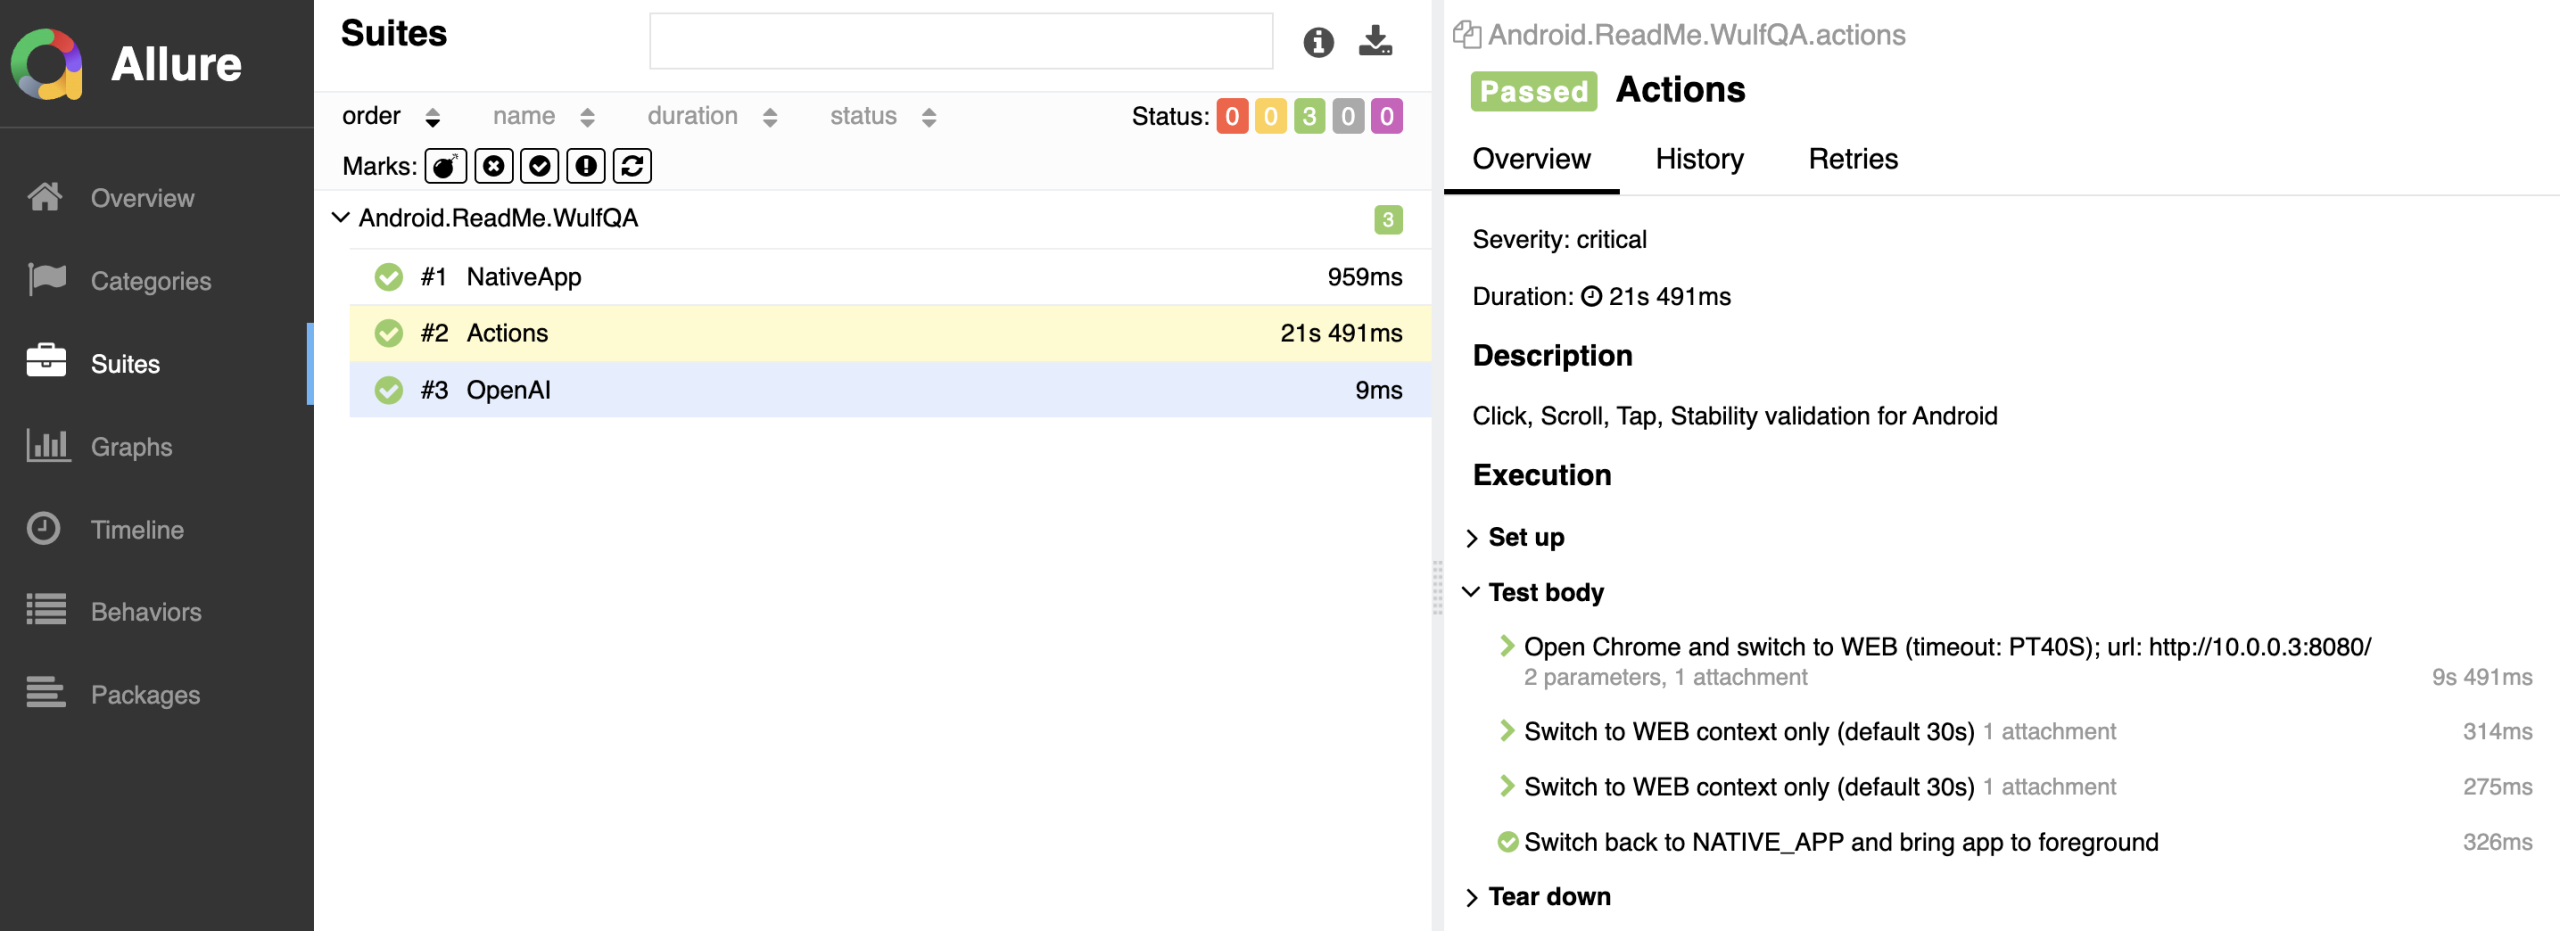The height and width of the screenshot is (931, 2560).
Task: Toggle the retries mark filter
Action: [632, 166]
